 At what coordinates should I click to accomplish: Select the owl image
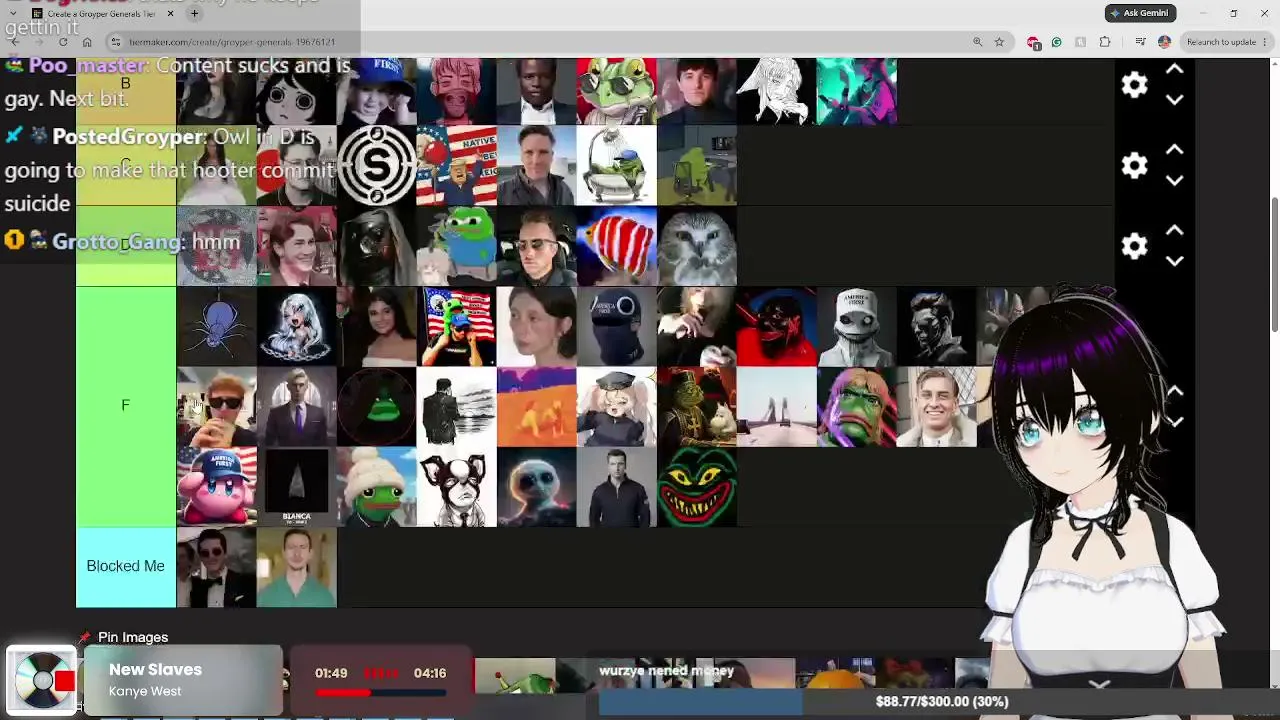(x=697, y=246)
